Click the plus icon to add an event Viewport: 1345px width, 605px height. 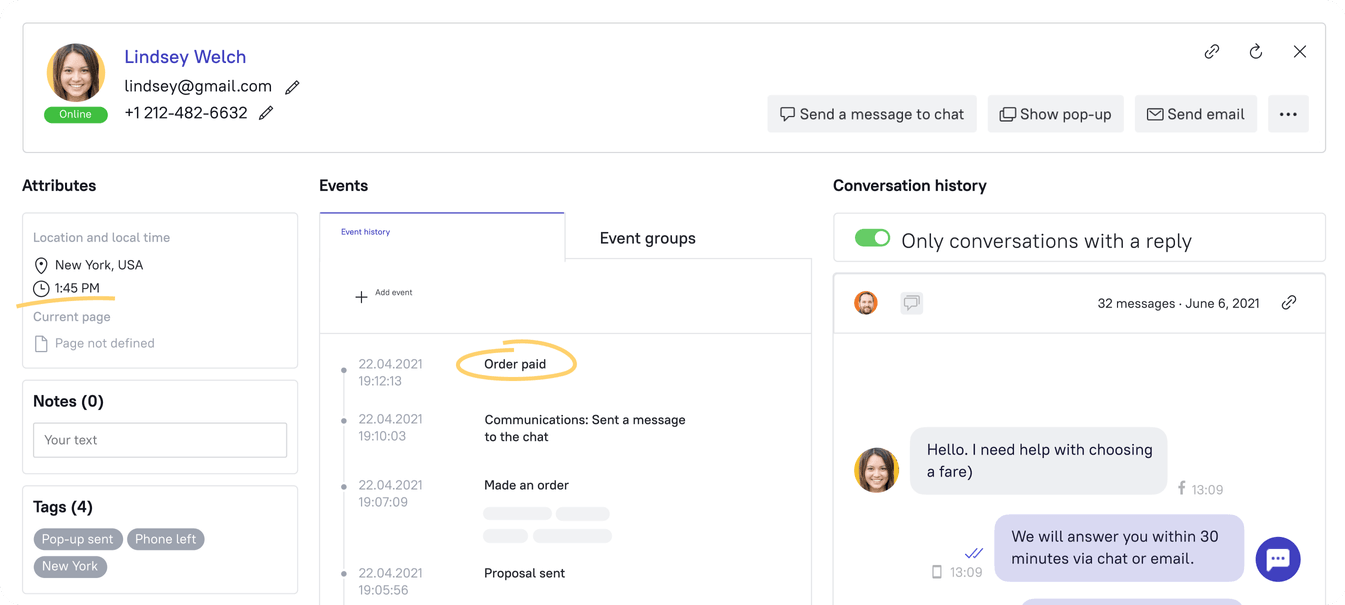(x=362, y=297)
